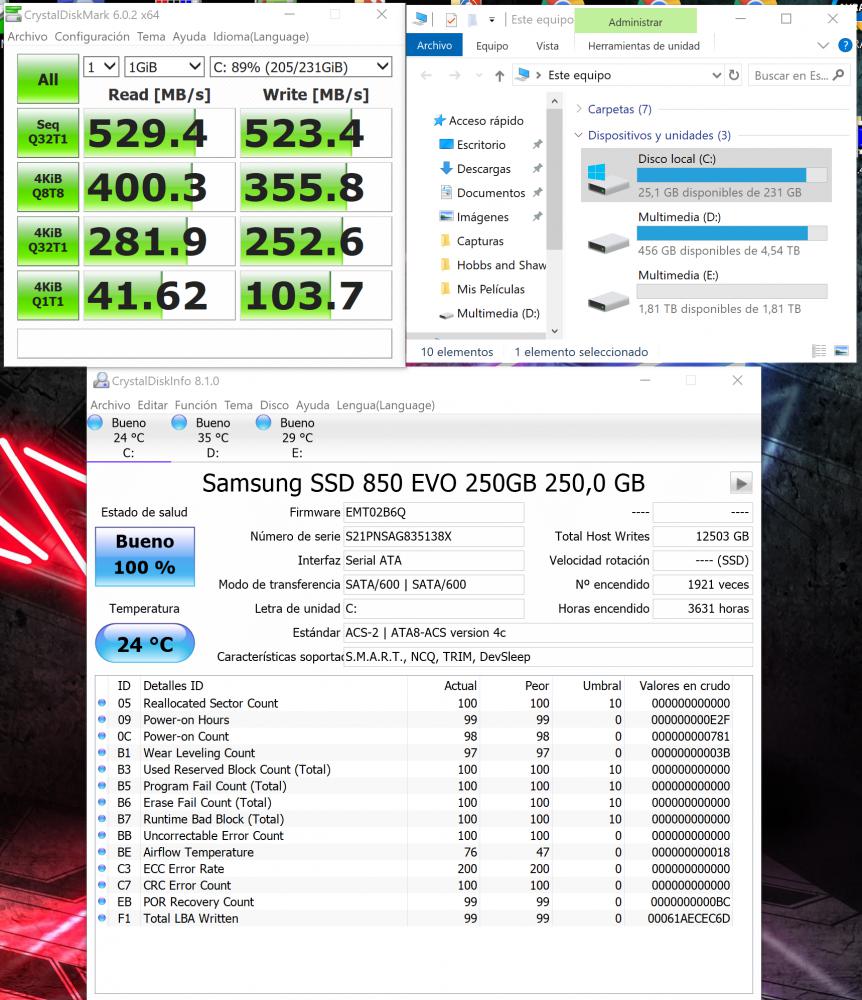Open recent locations dropdown arrow in Explorer
This screenshot has height=1000, width=862.
479,75
